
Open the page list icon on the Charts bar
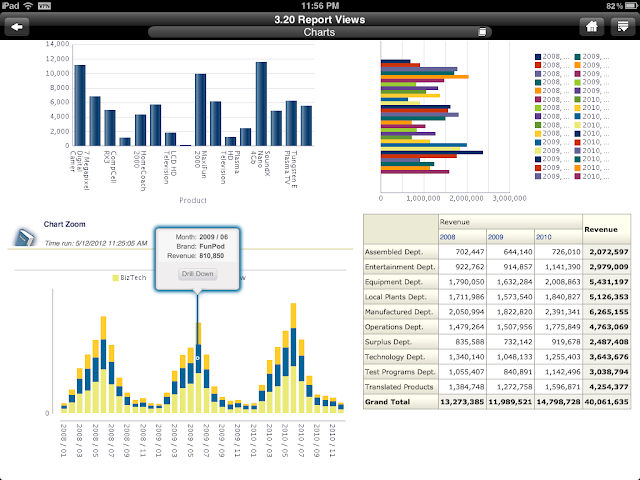[x=482, y=32]
